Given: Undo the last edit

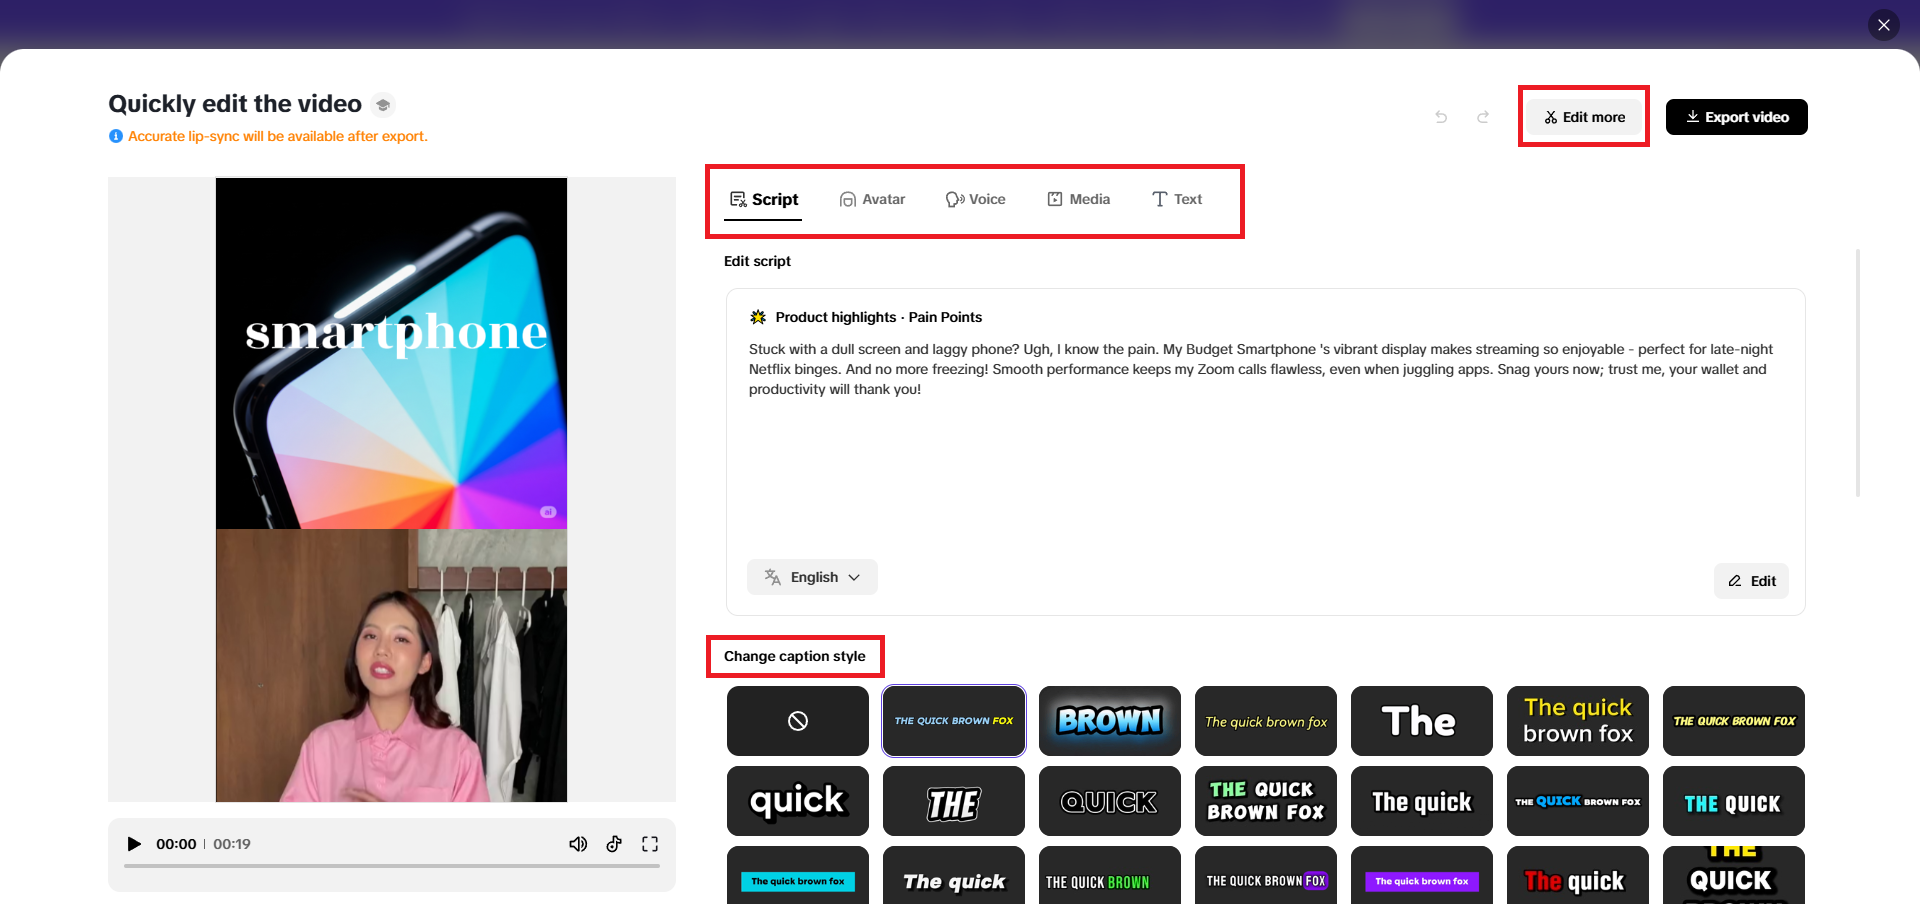Looking at the screenshot, I should [x=1441, y=117].
